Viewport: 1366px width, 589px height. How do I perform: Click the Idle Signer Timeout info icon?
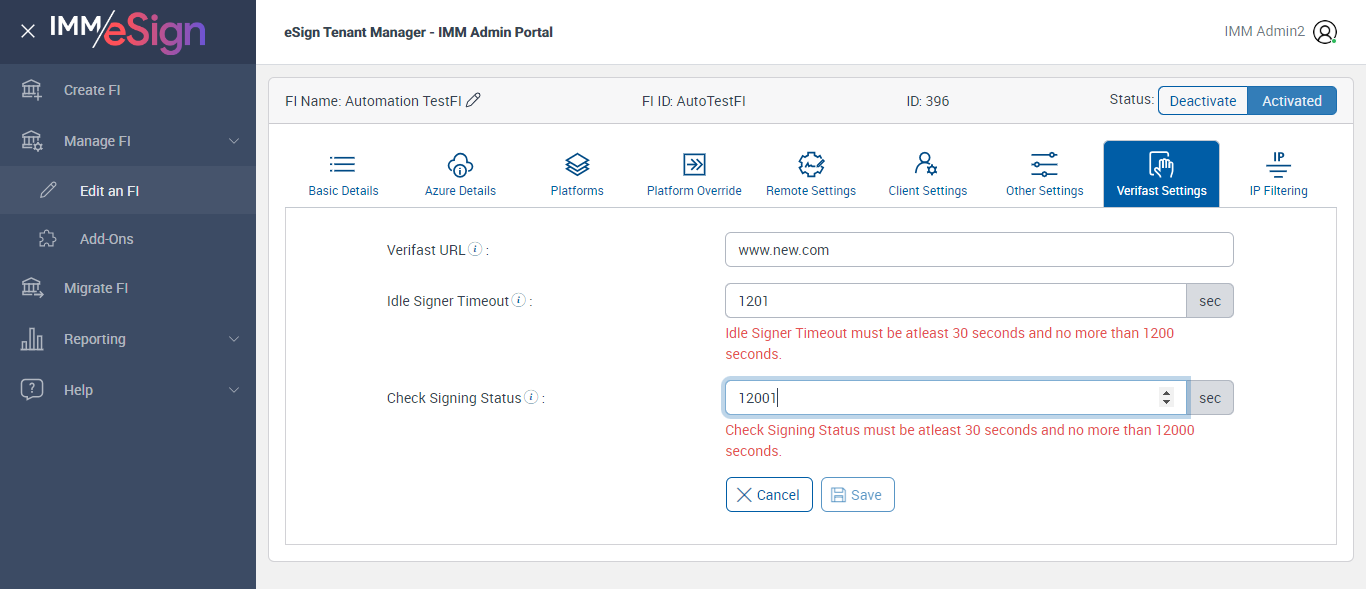(x=519, y=300)
